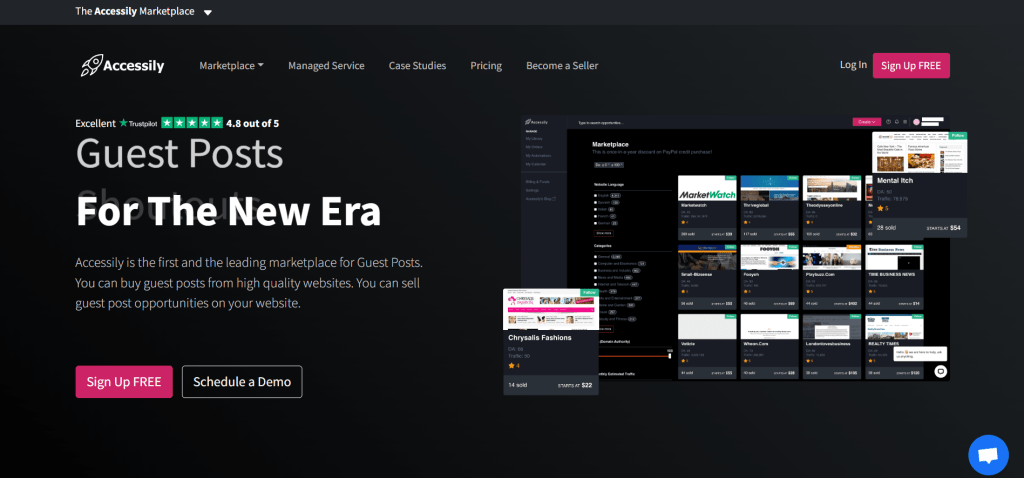The image size is (1024, 478).
Task: Click the Follow badge on the Chrysalis Fashions card
Action: coord(590,293)
